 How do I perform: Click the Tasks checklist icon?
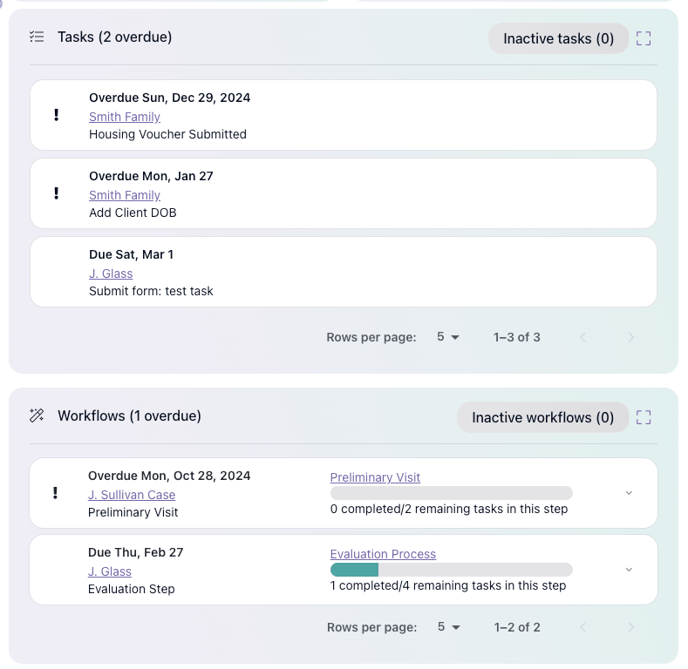click(x=37, y=37)
